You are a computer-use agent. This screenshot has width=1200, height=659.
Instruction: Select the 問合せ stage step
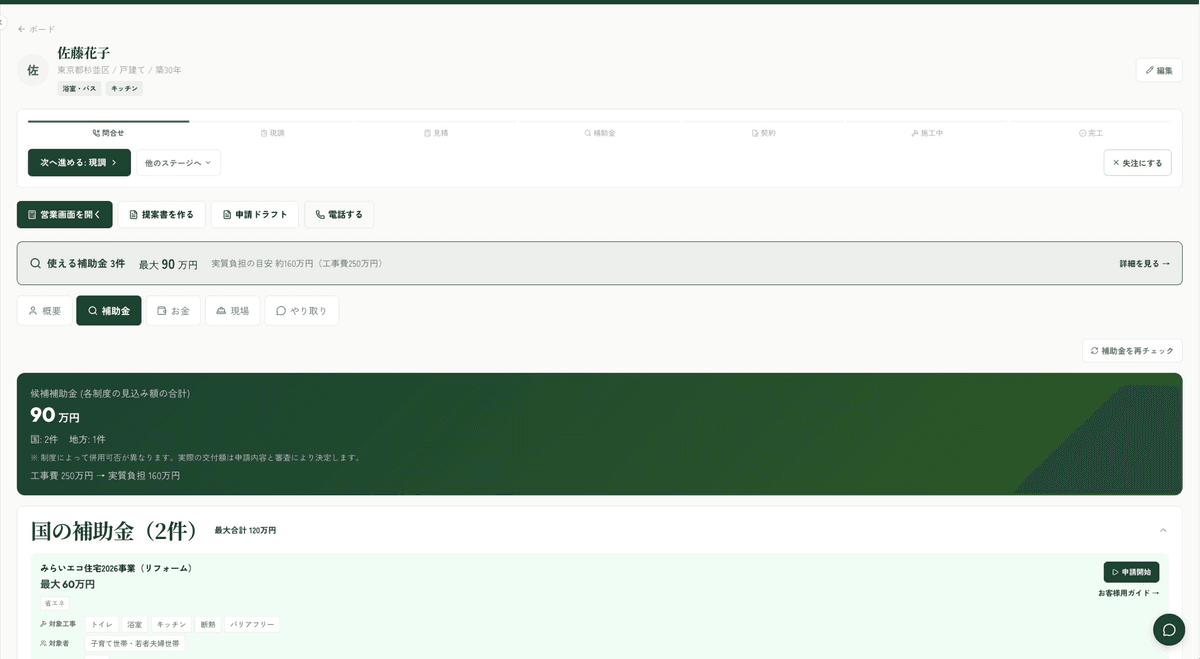pos(108,132)
